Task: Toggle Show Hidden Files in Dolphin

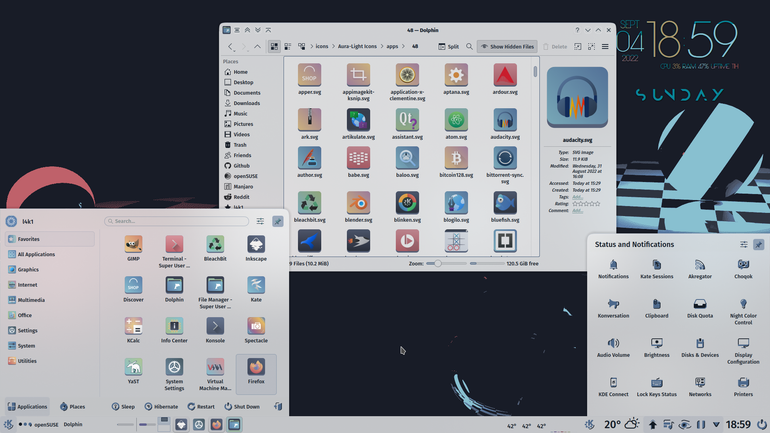Action: [x=507, y=47]
